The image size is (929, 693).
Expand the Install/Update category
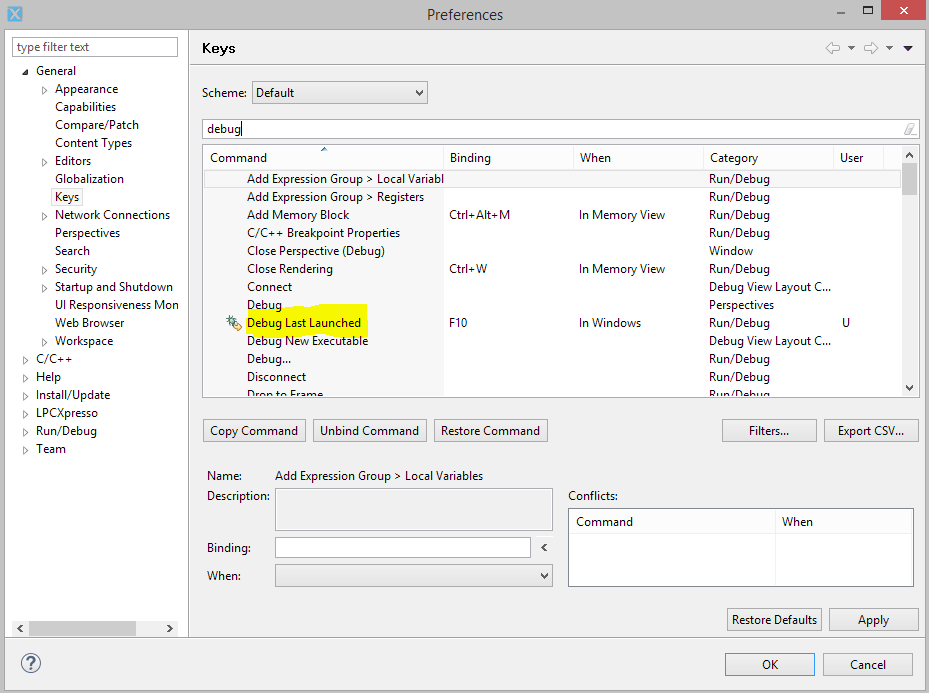[x=25, y=396]
